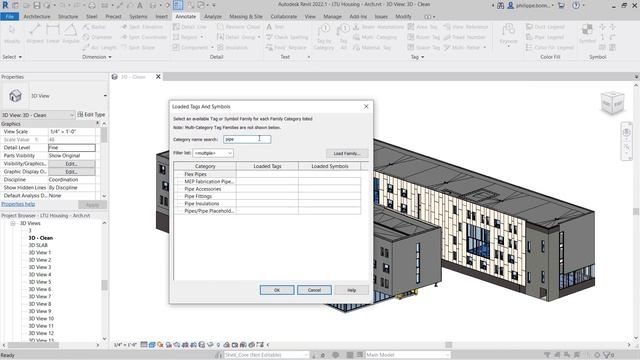
Task: Click the Load Family button
Action: click(x=347, y=153)
